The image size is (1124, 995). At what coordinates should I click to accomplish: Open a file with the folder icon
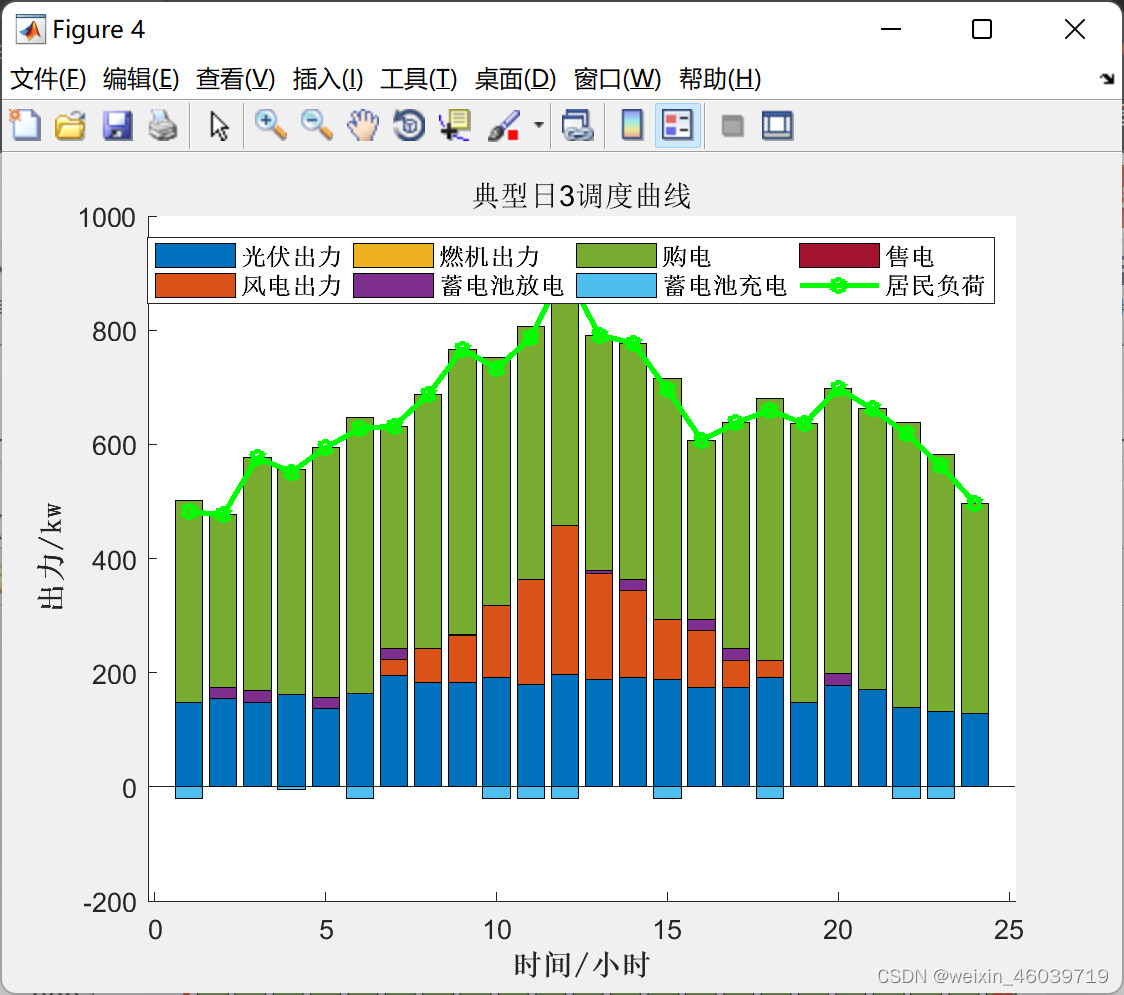(70, 125)
